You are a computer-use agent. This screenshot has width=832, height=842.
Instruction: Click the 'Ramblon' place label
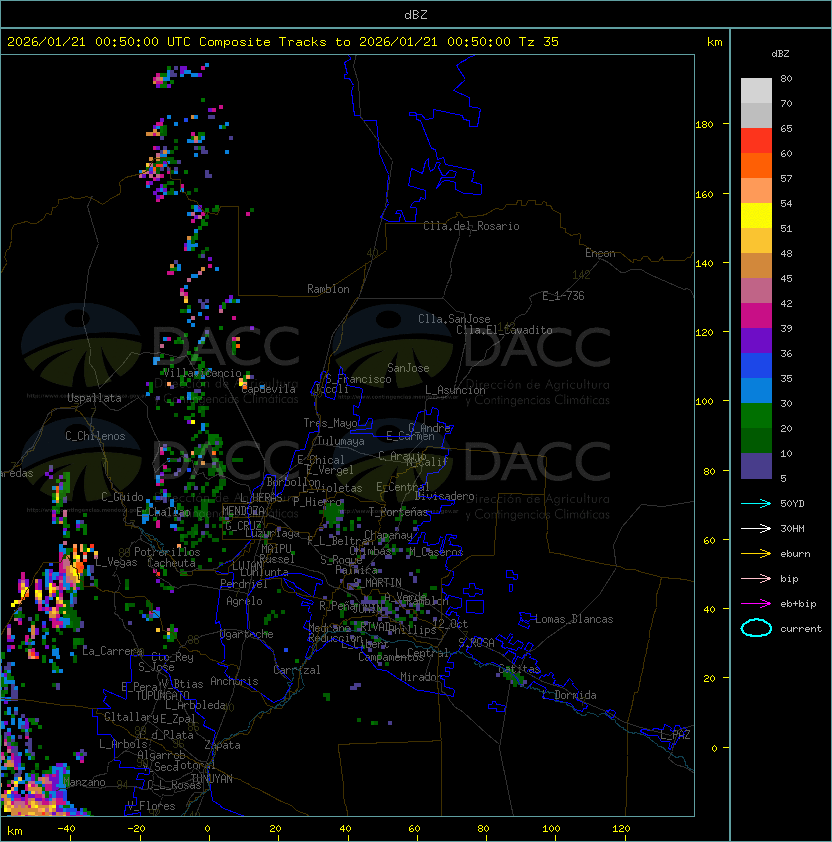coord(328,289)
